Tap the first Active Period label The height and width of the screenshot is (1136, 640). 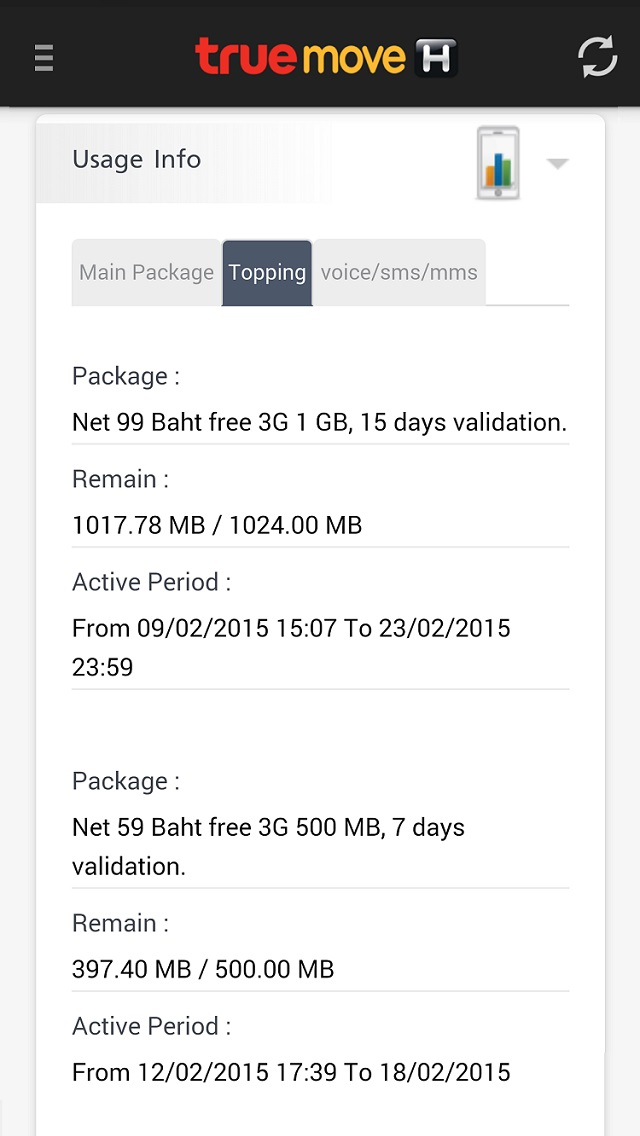pyautogui.click(x=151, y=582)
